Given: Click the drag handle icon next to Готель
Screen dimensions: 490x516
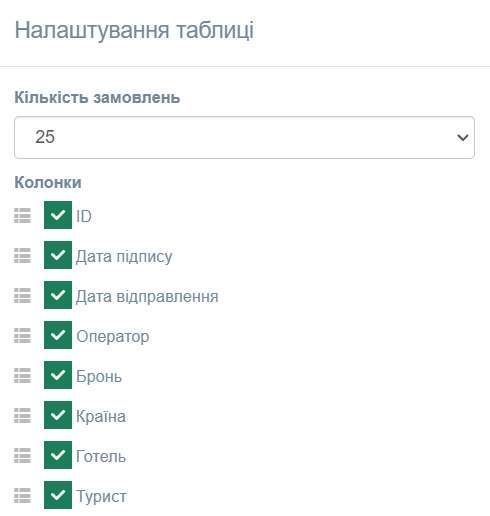Looking at the screenshot, I should (x=22, y=455).
